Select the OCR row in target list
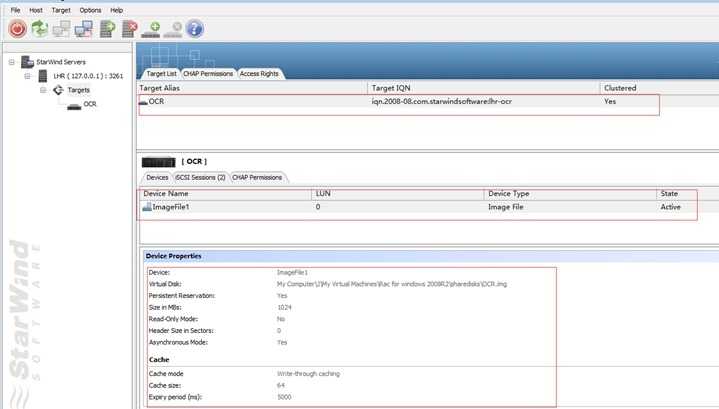719x409 pixels. pyautogui.click(x=428, y=101)
